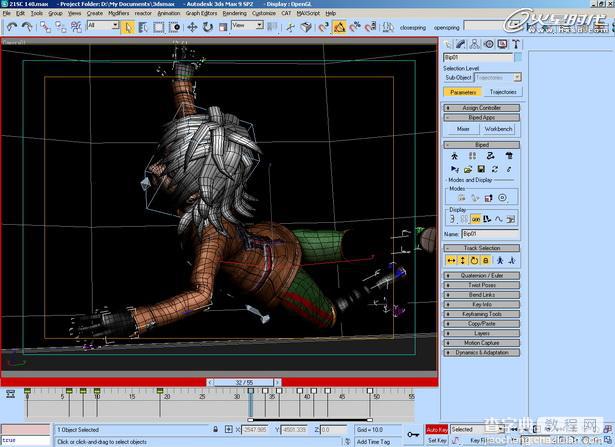
Task: Click Bind to Space Warp icon
Action: pos(76,27)
